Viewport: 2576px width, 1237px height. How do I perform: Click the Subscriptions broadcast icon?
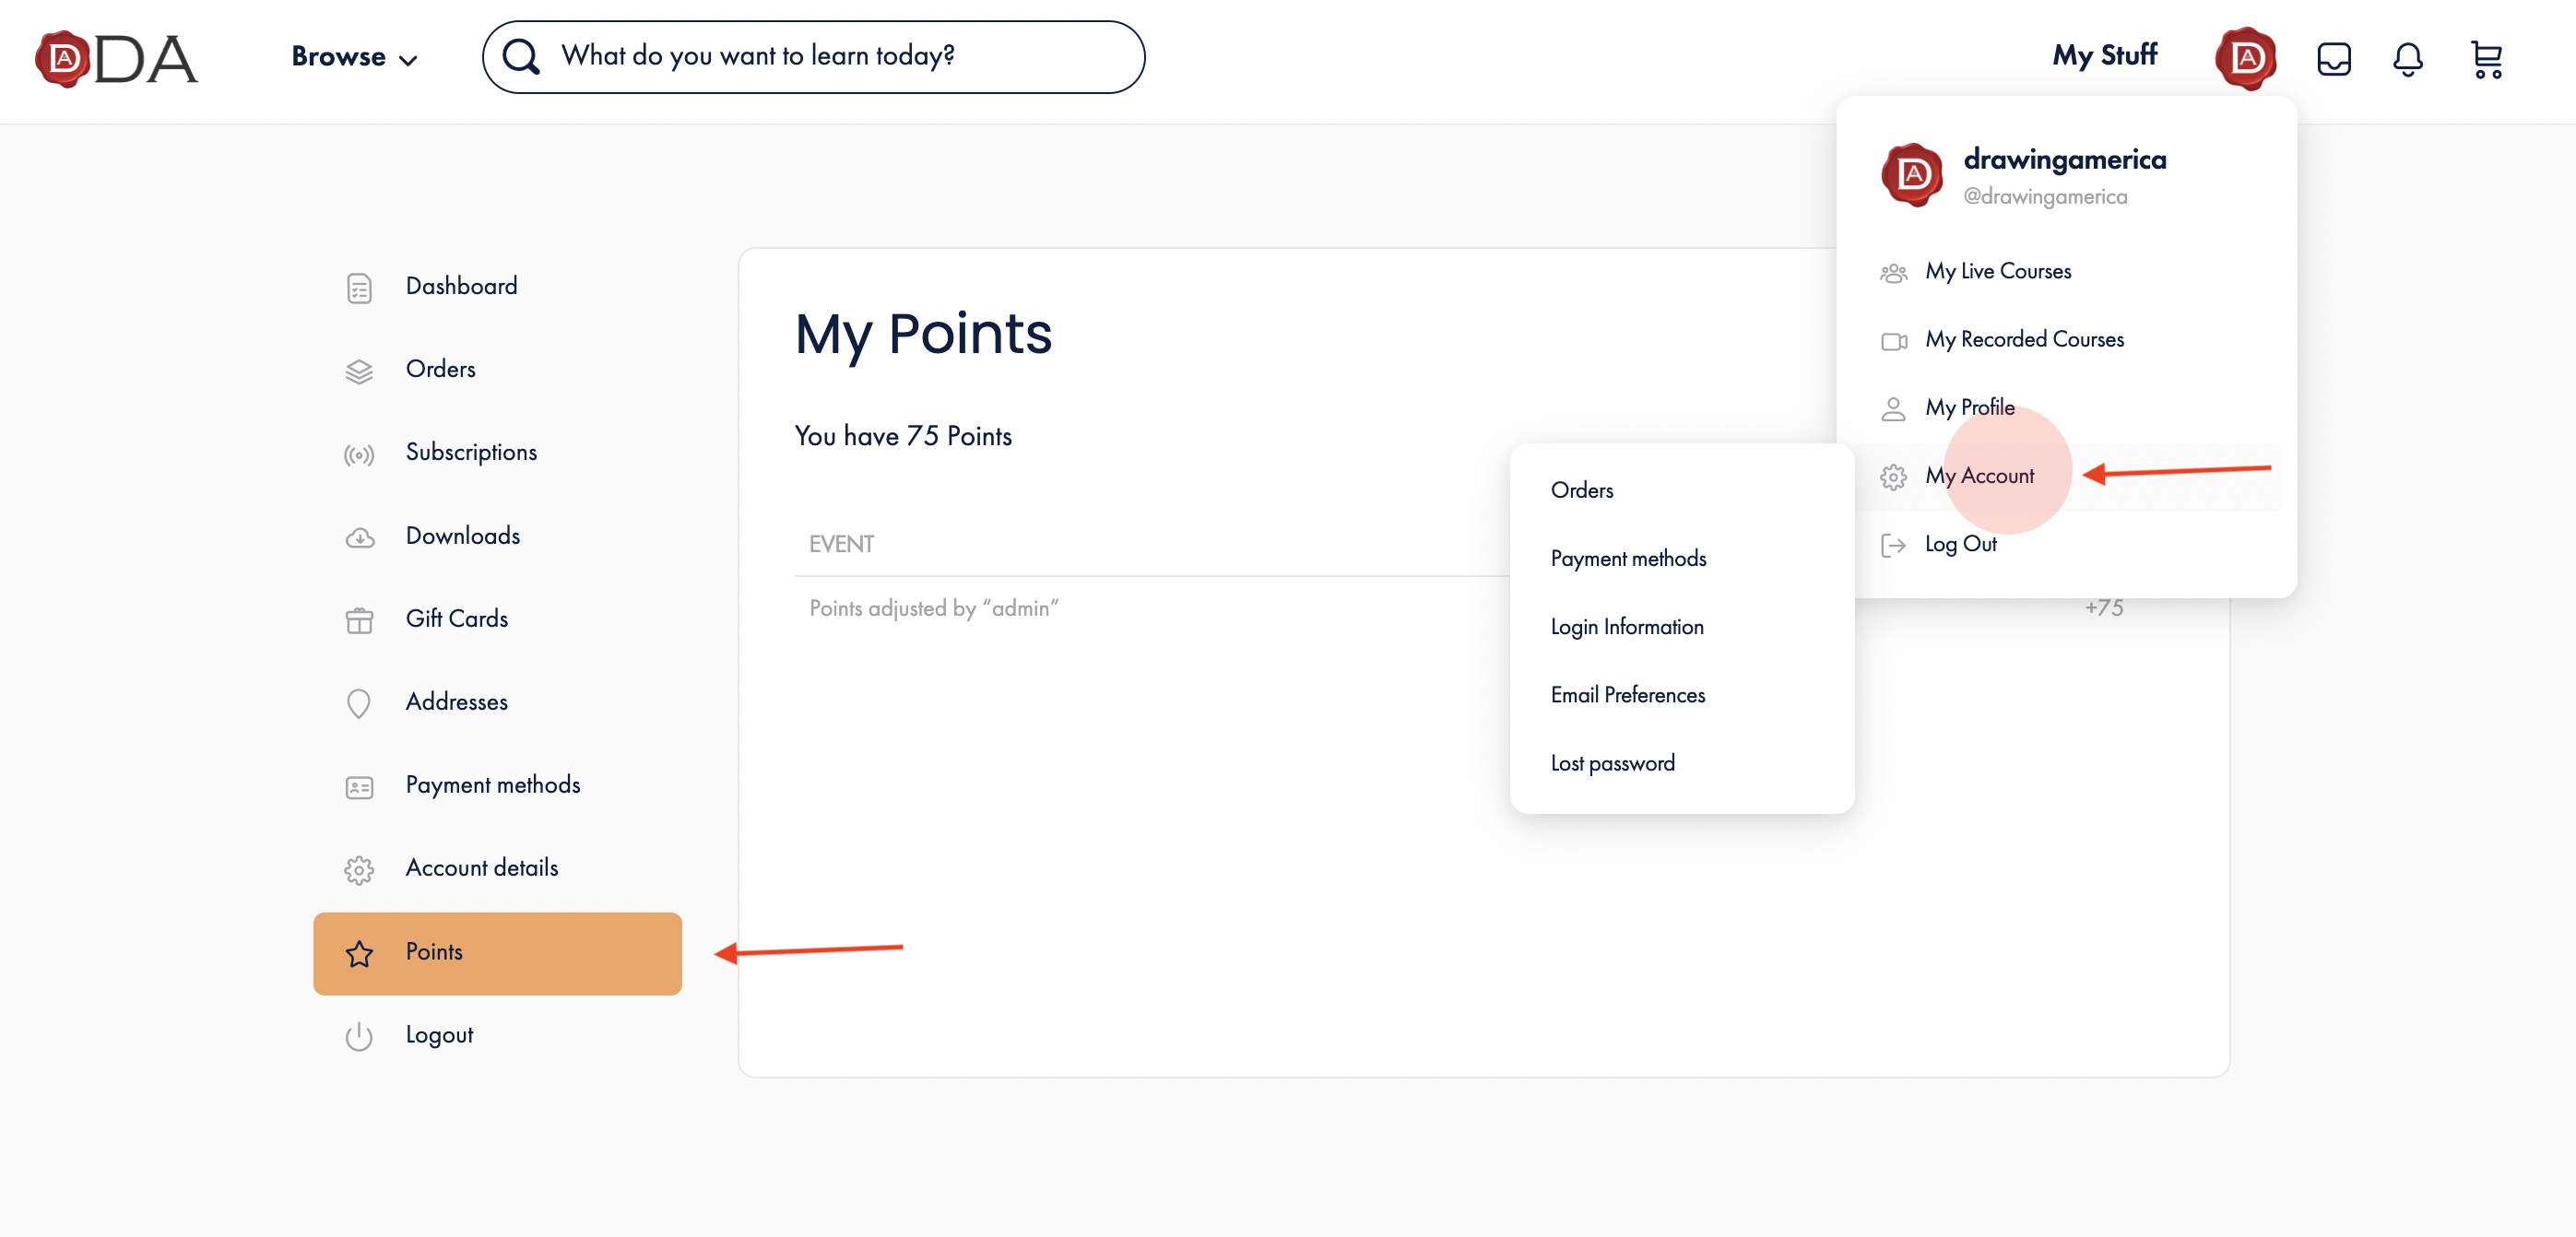coord(359,455)
